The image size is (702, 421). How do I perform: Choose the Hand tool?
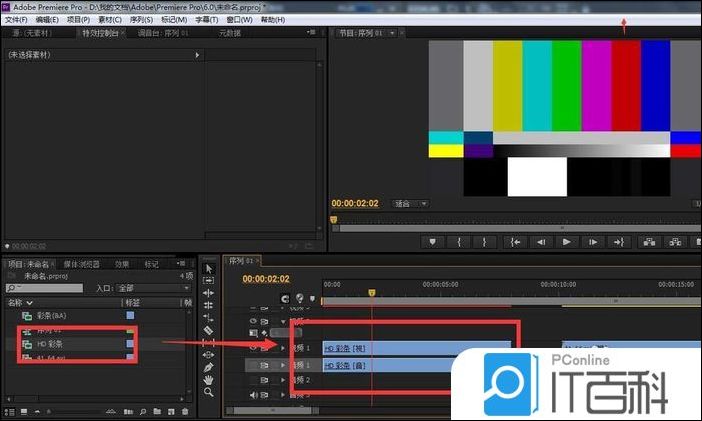[x=208, y=380]
